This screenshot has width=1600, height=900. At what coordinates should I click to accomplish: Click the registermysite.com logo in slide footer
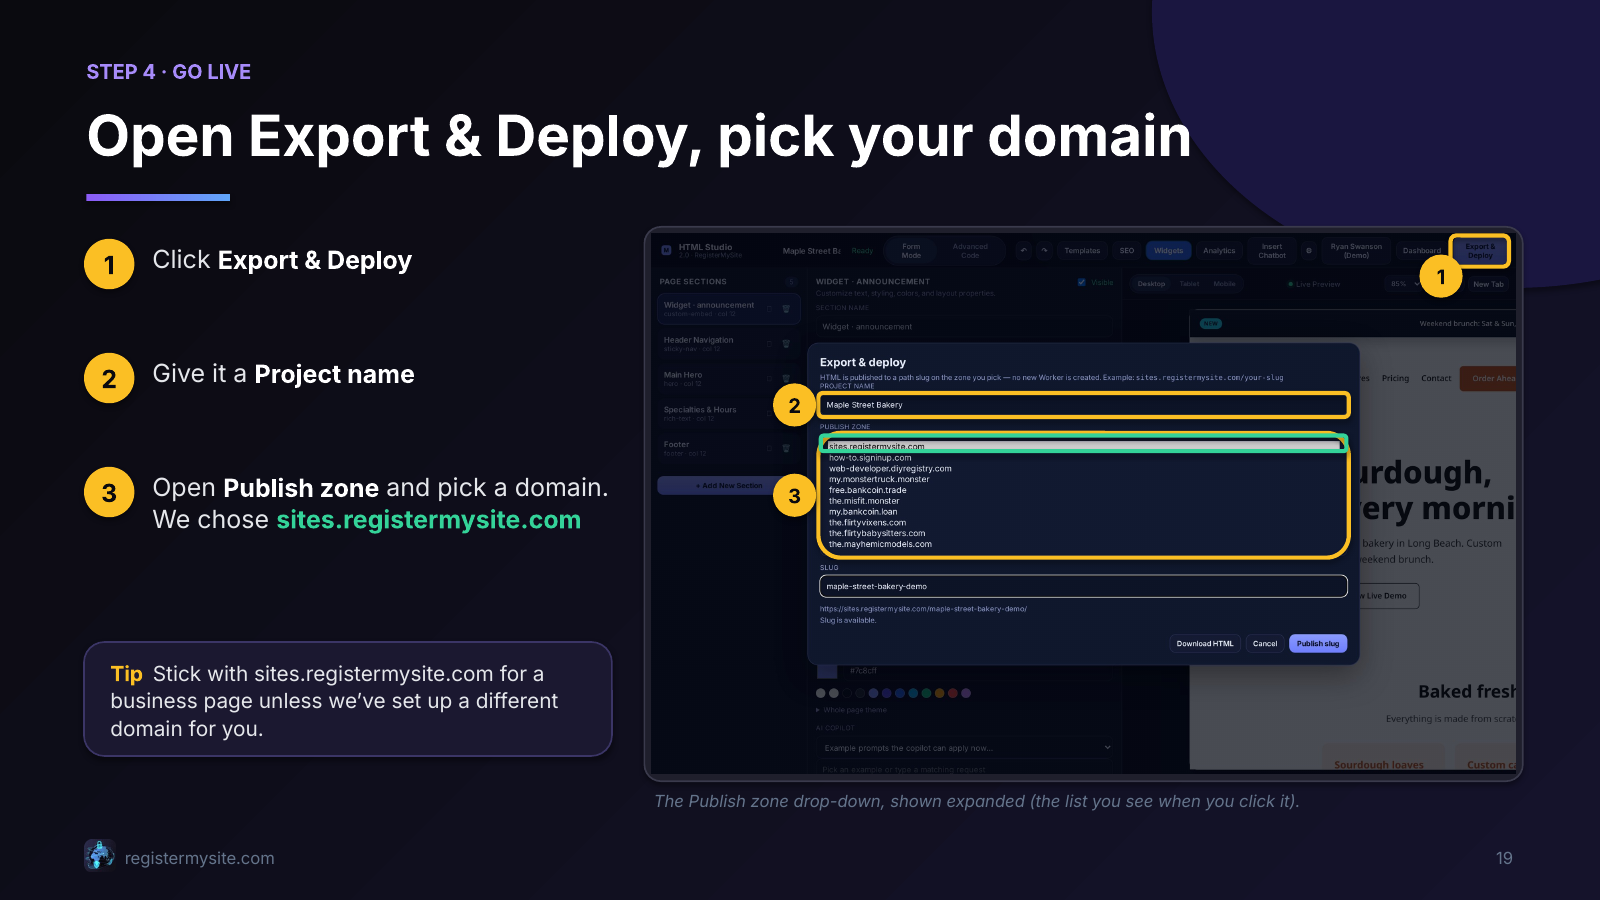[99, 855]
